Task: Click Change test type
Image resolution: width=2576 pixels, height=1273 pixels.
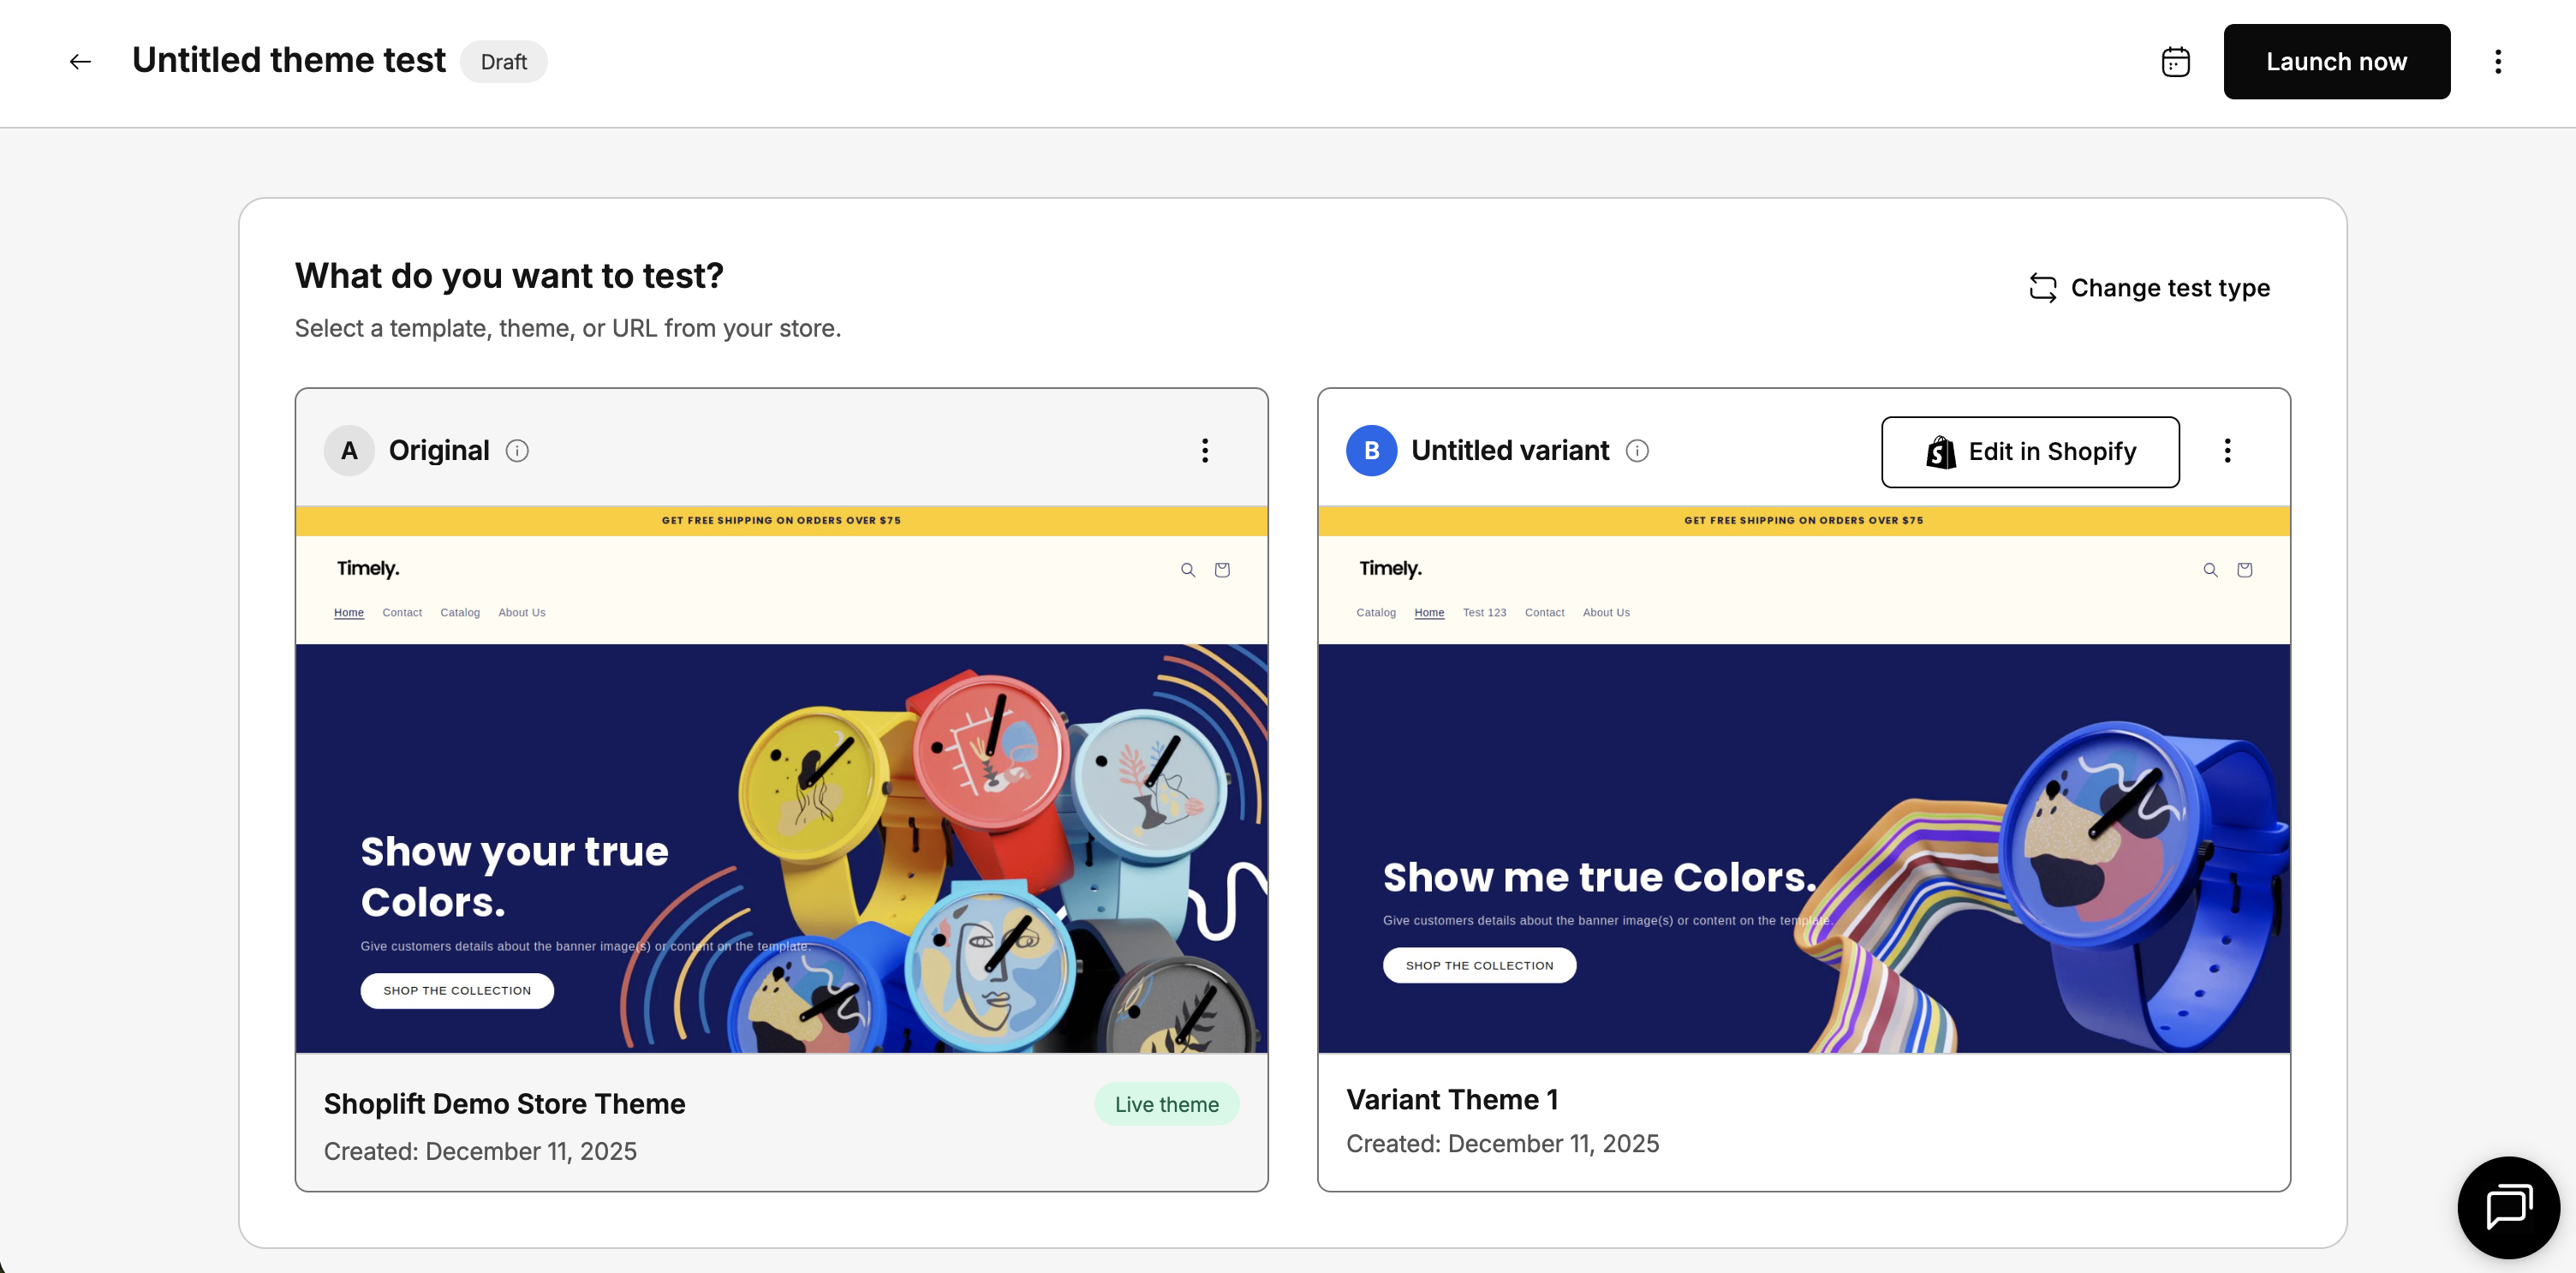Action: [2149, 288]
